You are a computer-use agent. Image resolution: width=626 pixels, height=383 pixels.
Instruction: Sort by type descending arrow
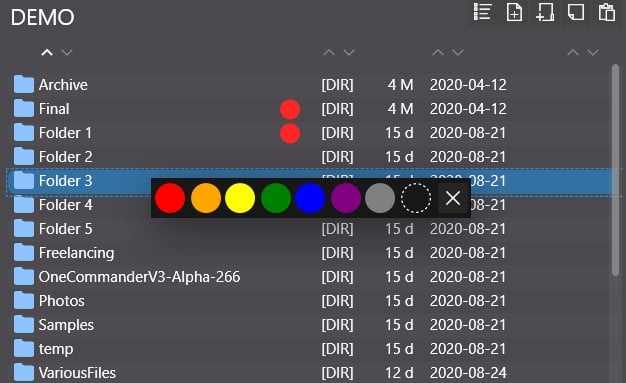(x=349, y=52)
